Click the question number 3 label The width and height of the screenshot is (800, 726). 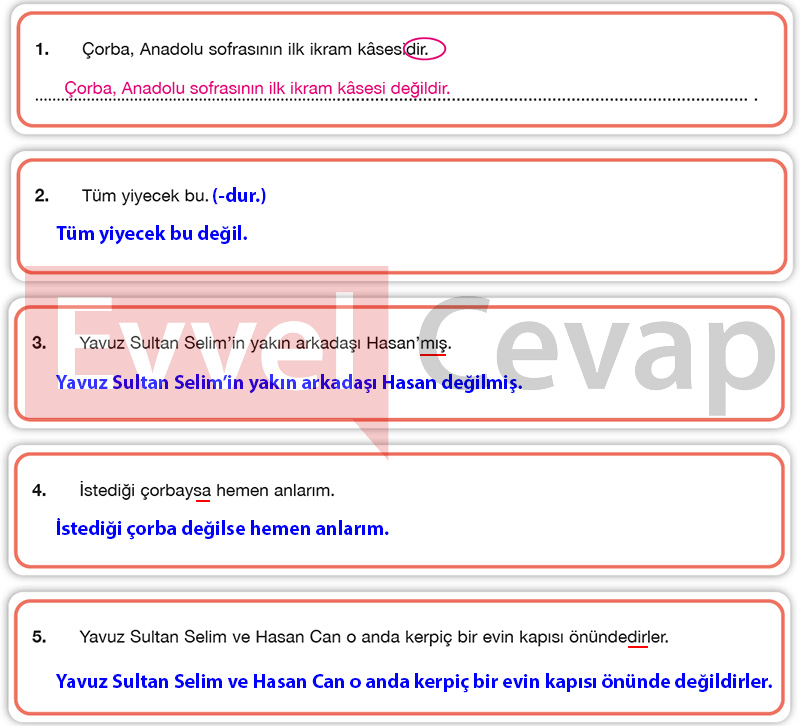point(39,343)
